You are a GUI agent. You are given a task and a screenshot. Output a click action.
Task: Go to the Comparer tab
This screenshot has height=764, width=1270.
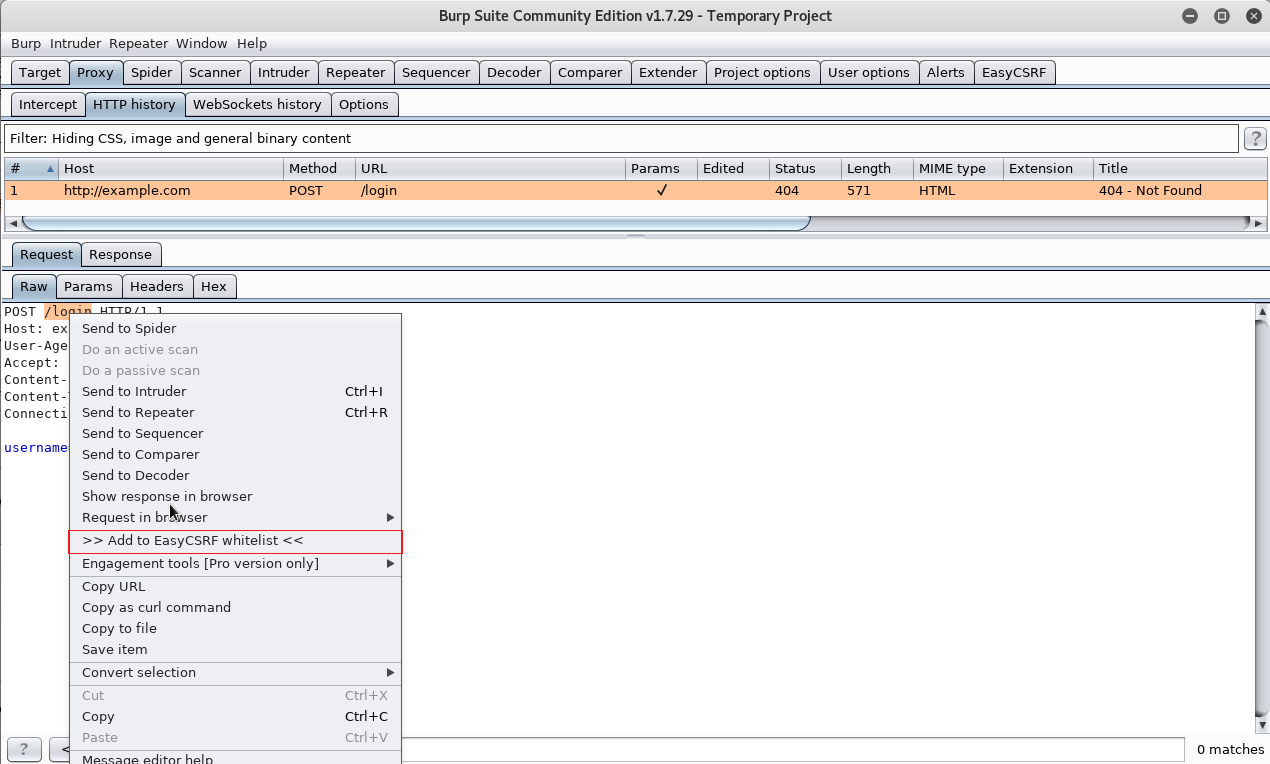point(590,72)
